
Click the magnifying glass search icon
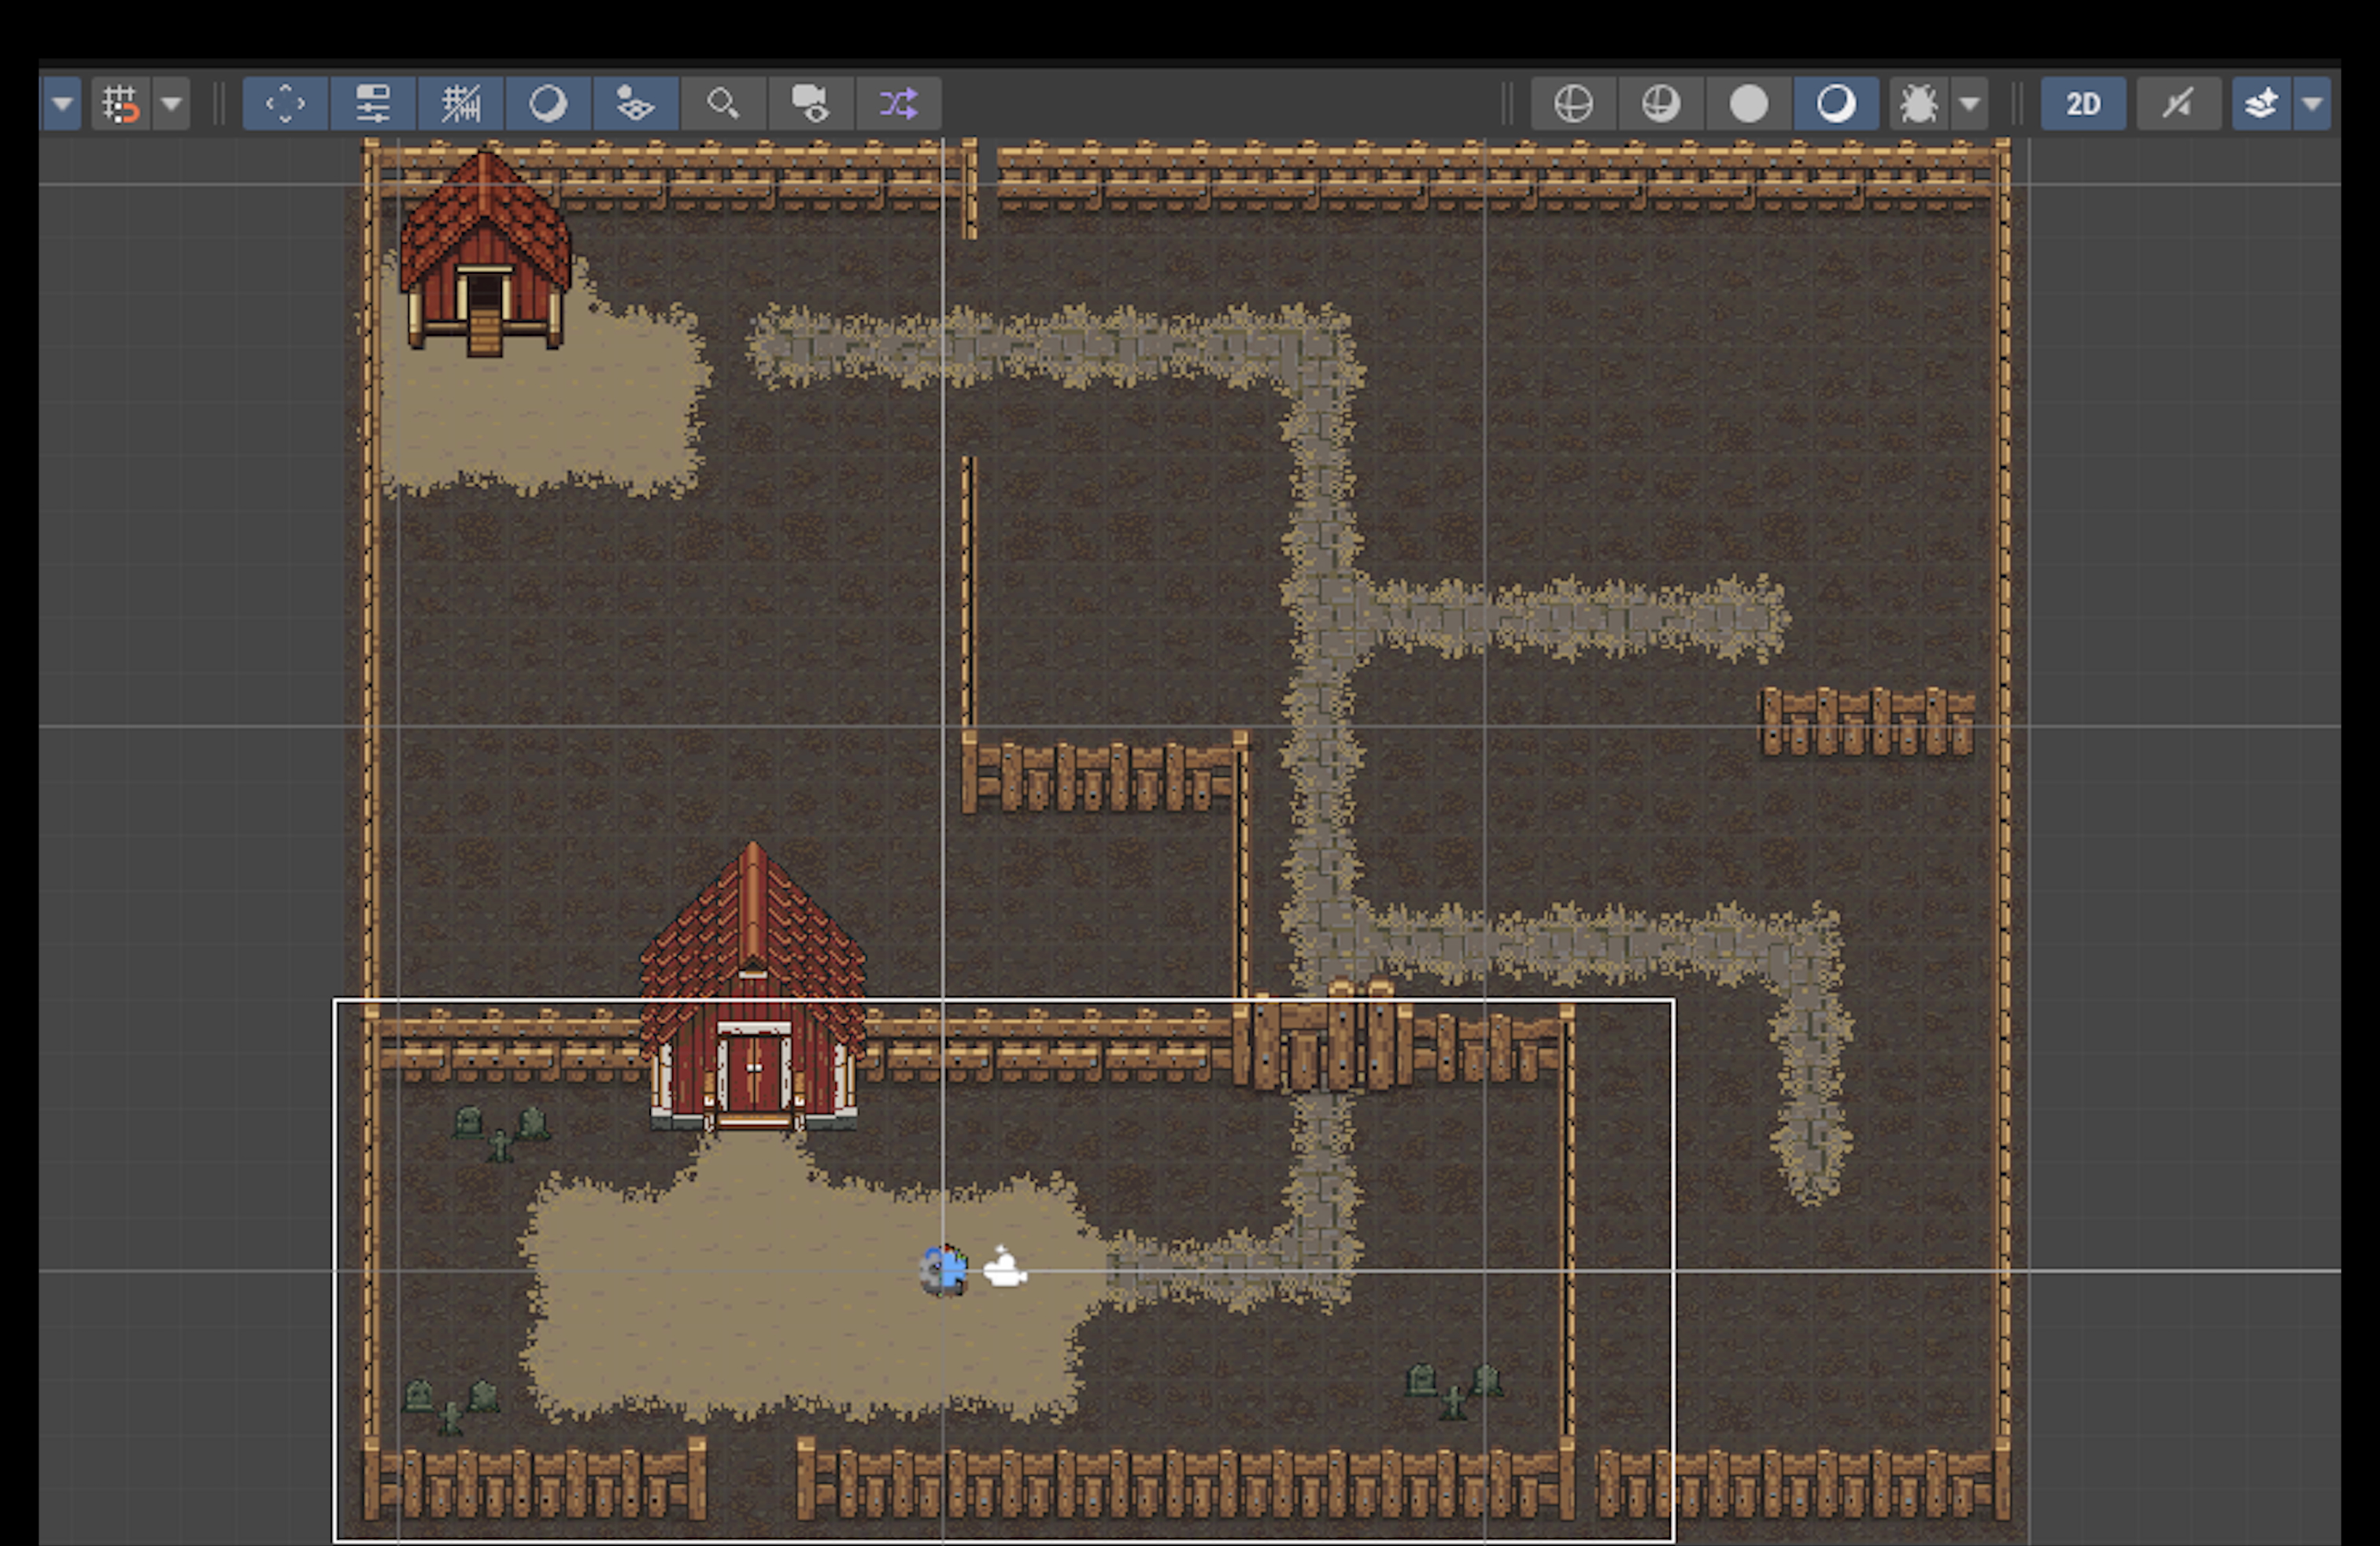pyautogui.click(x=722, y=104)
